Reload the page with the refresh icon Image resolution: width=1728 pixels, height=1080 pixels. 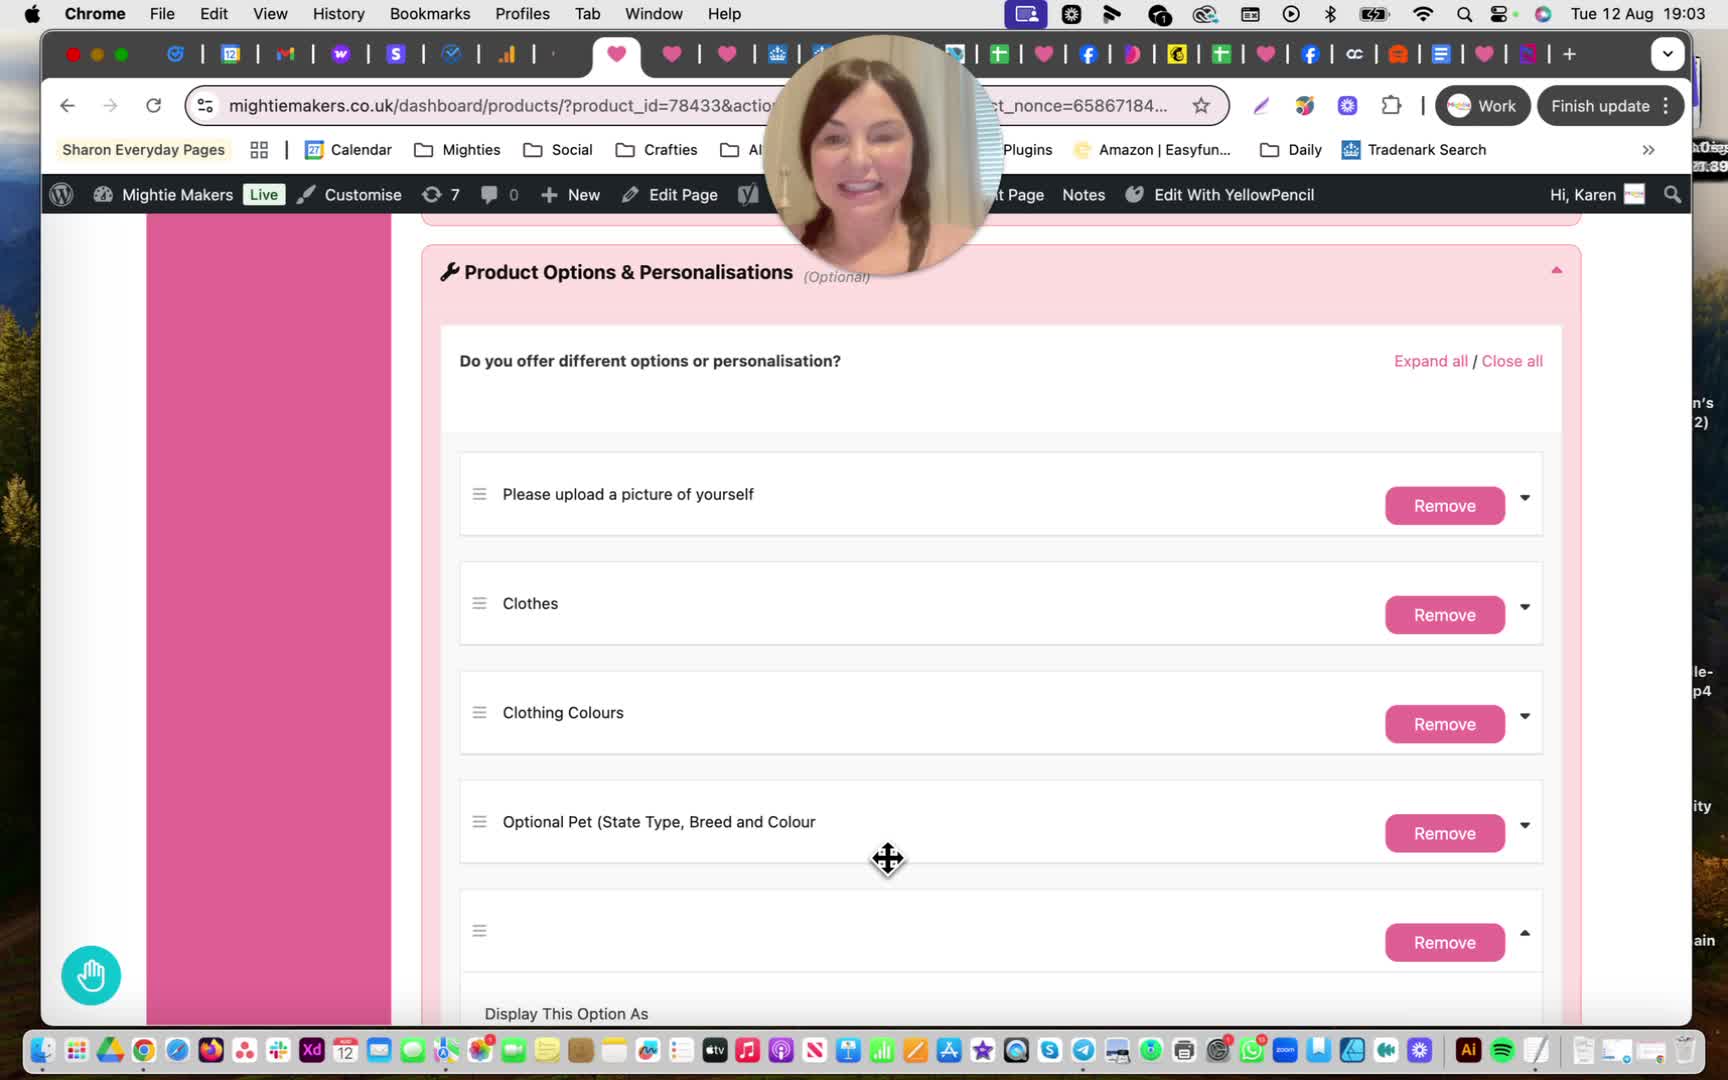(153, 106)
